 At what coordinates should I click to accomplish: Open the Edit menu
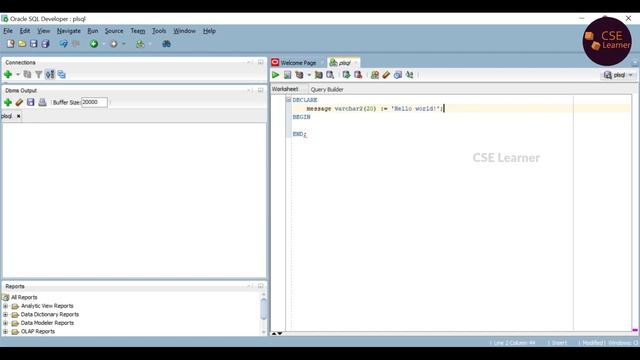25,31
